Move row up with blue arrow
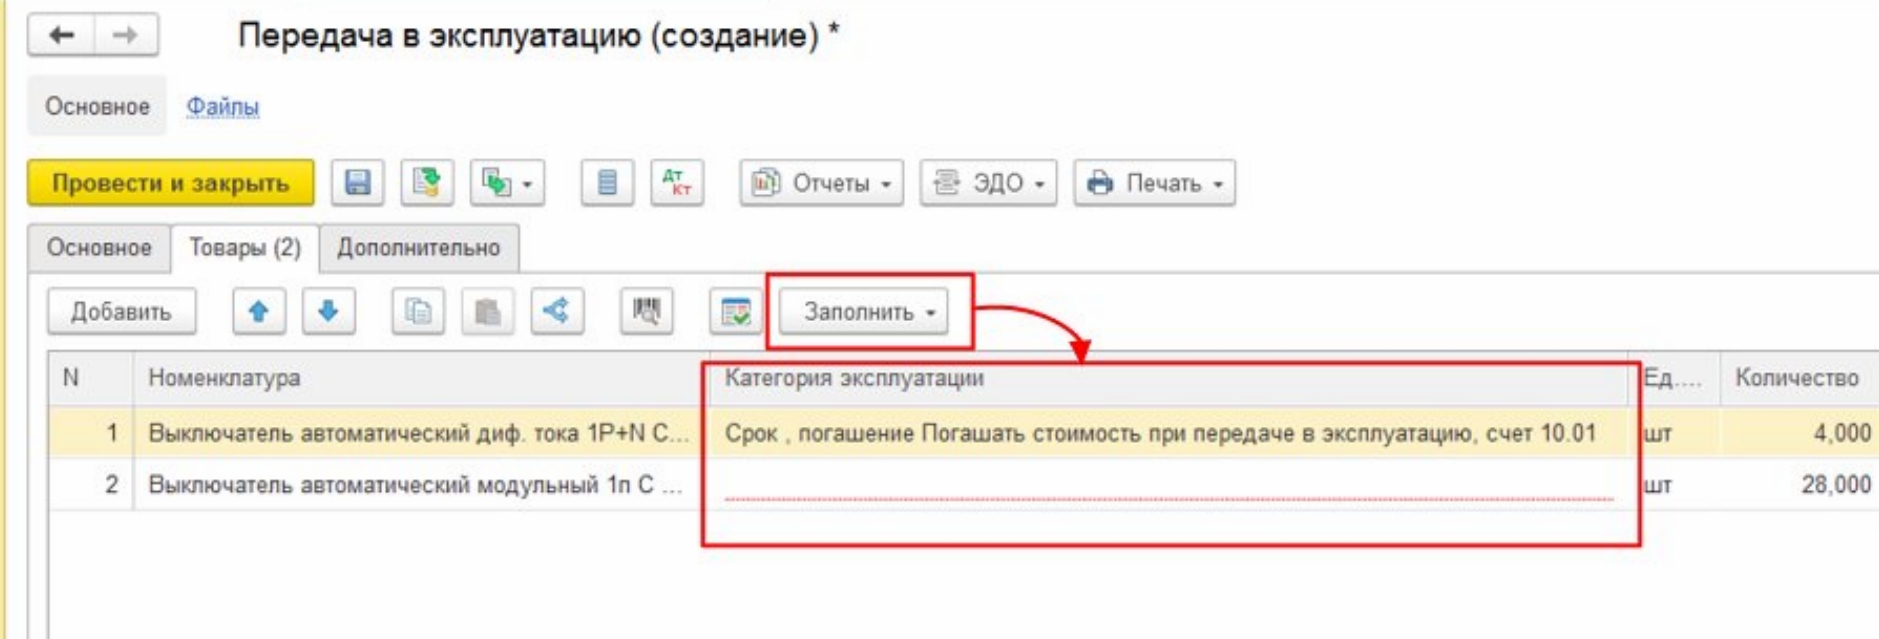Image resolution: width=1879 pixels, height=639 pixels. [x=259, y=312]
